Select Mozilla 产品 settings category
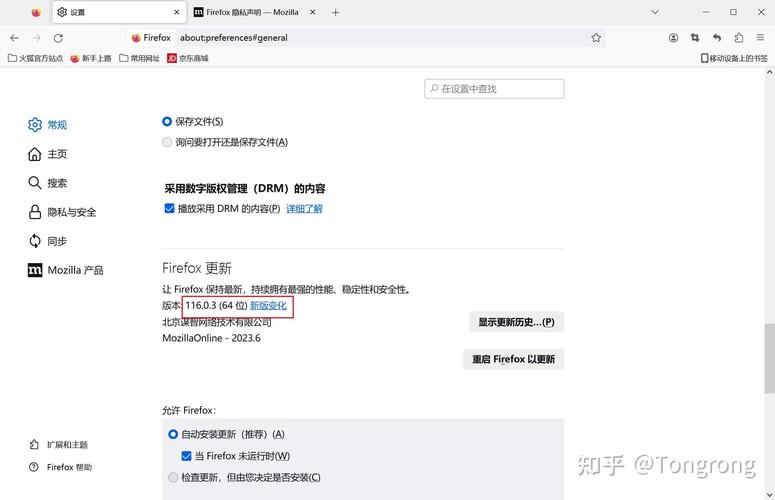This screenshot has width=775, height=500. 66,270
